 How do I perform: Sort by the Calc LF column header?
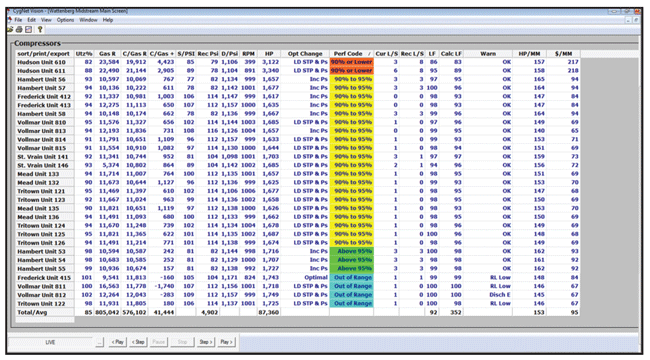pyautogui.click(x=451, y=54)
